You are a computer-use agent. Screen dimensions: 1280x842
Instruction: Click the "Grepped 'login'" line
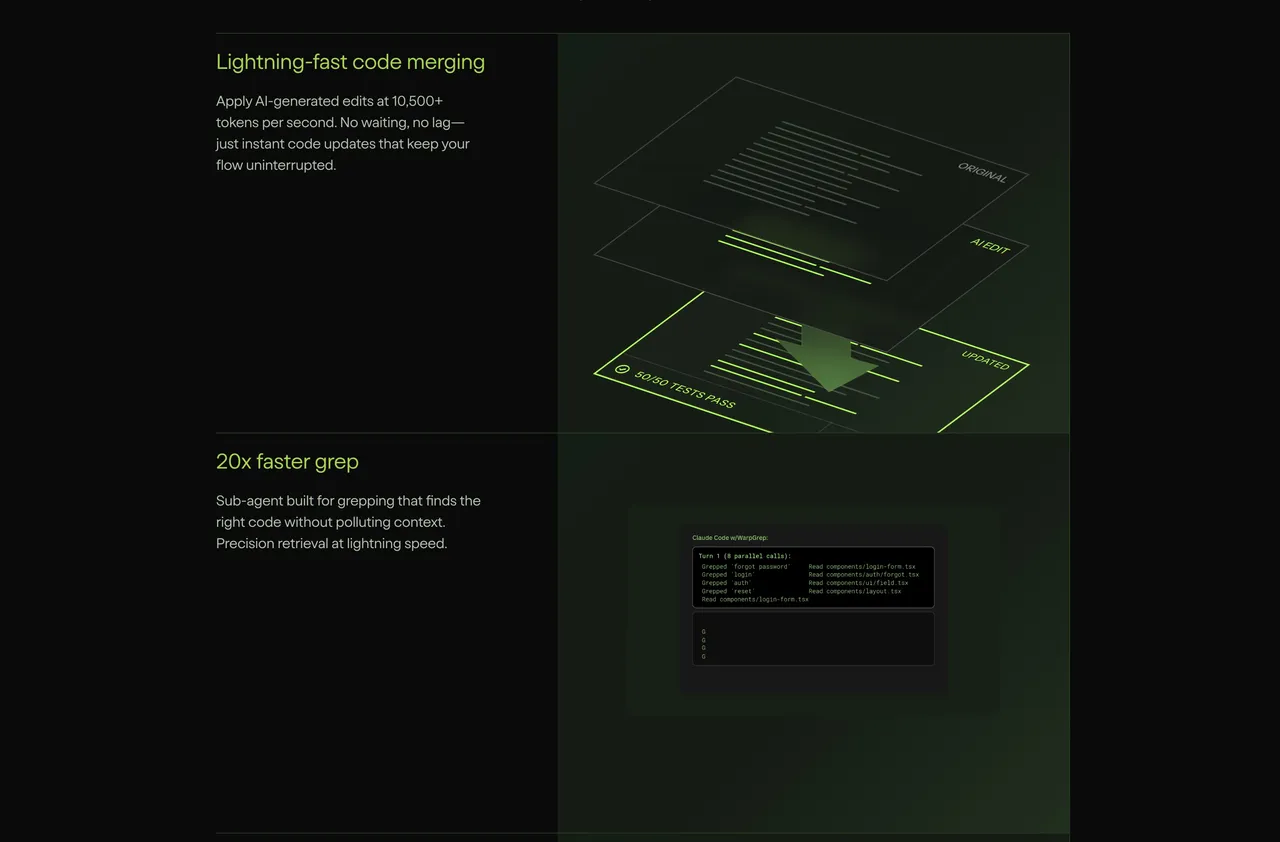coord(728,575)
